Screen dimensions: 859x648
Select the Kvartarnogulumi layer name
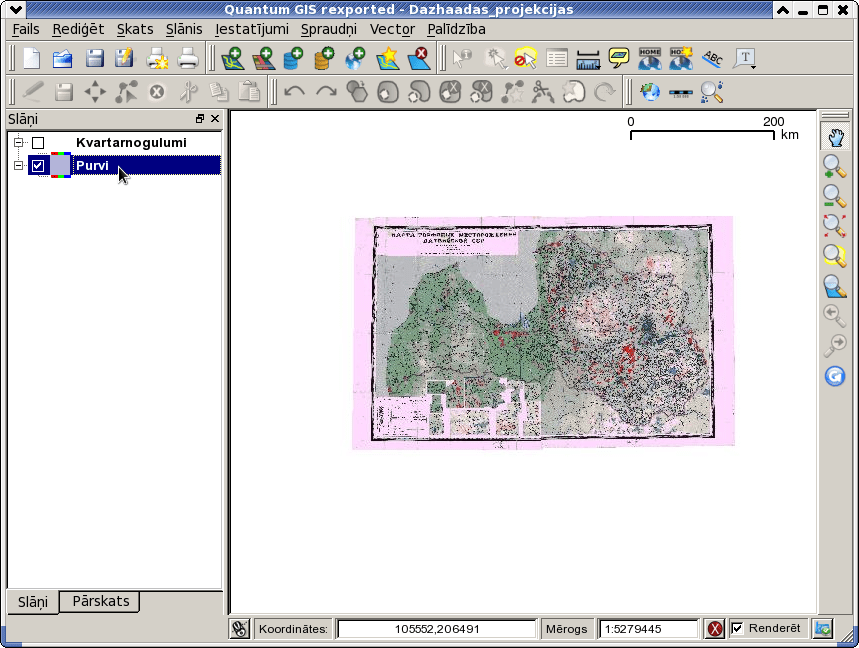[x=131, y=143]
